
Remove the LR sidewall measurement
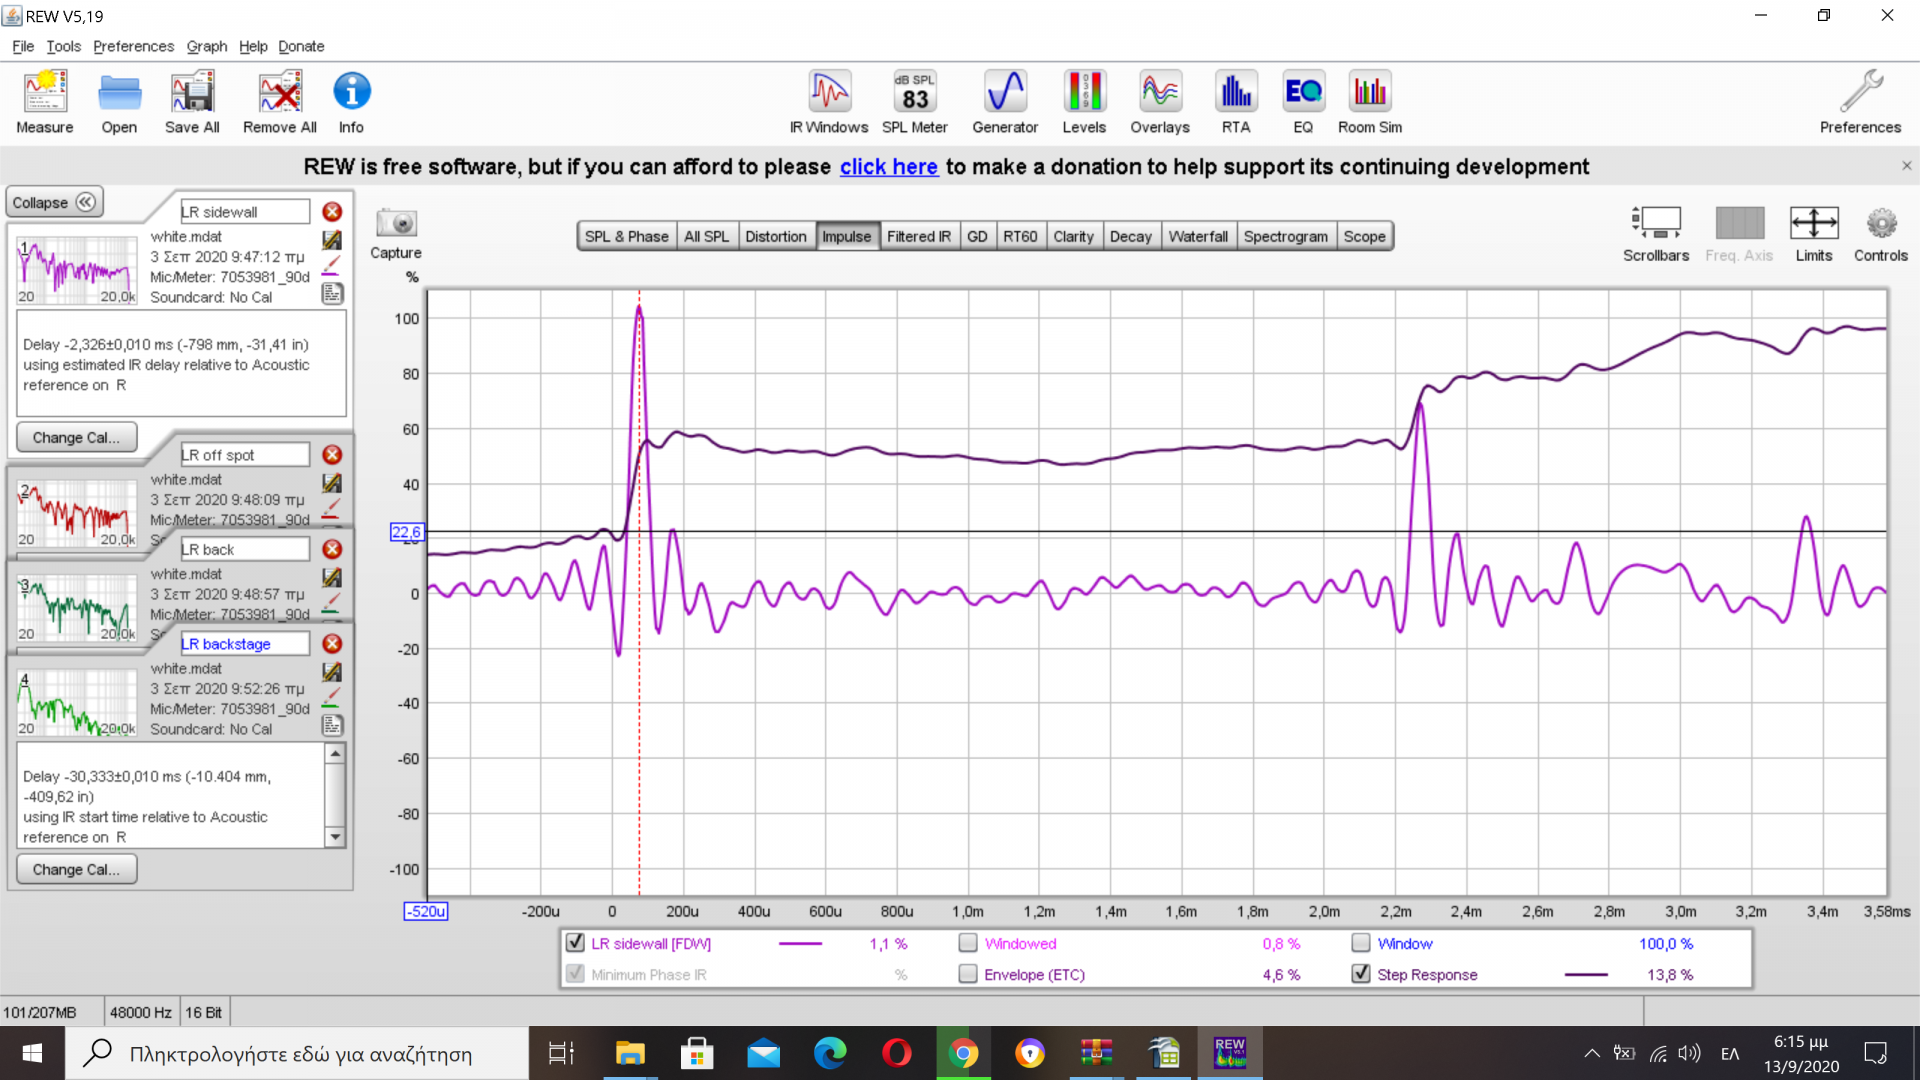pyautogui.click(x=332, y=212)
